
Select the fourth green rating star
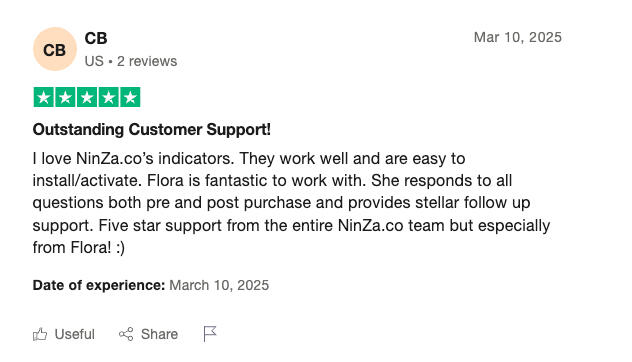(108, 97)
